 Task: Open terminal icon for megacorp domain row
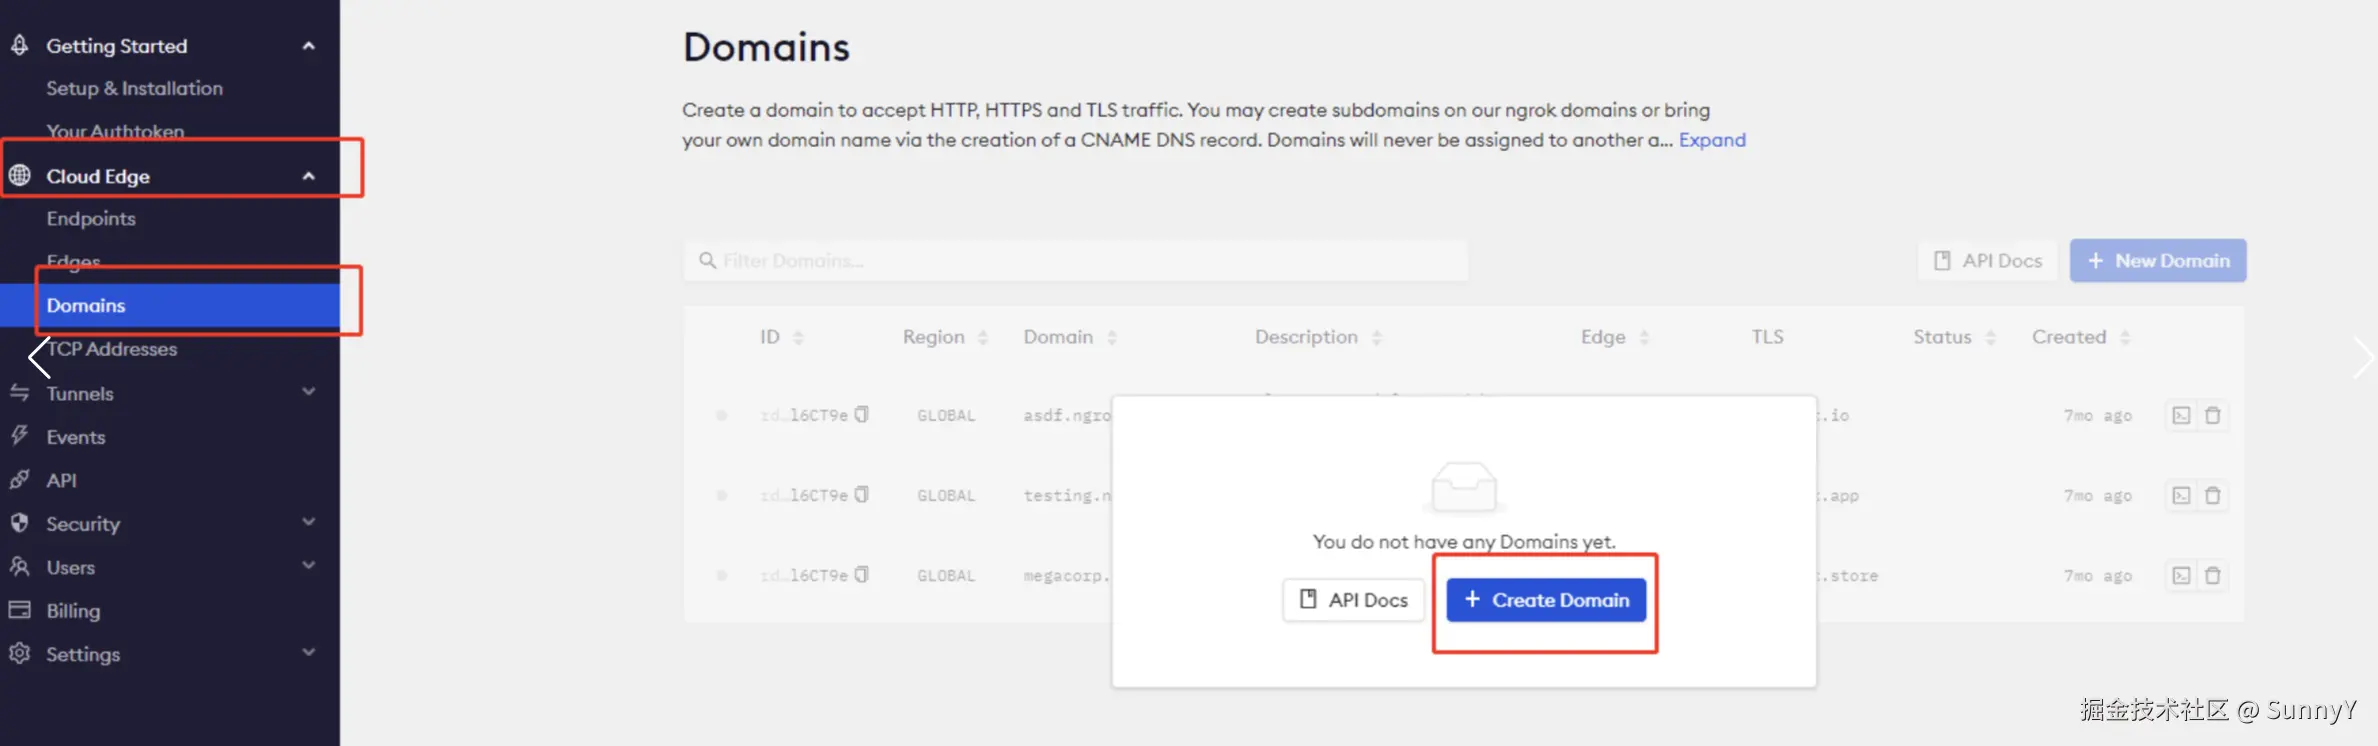click(2181, 575)
